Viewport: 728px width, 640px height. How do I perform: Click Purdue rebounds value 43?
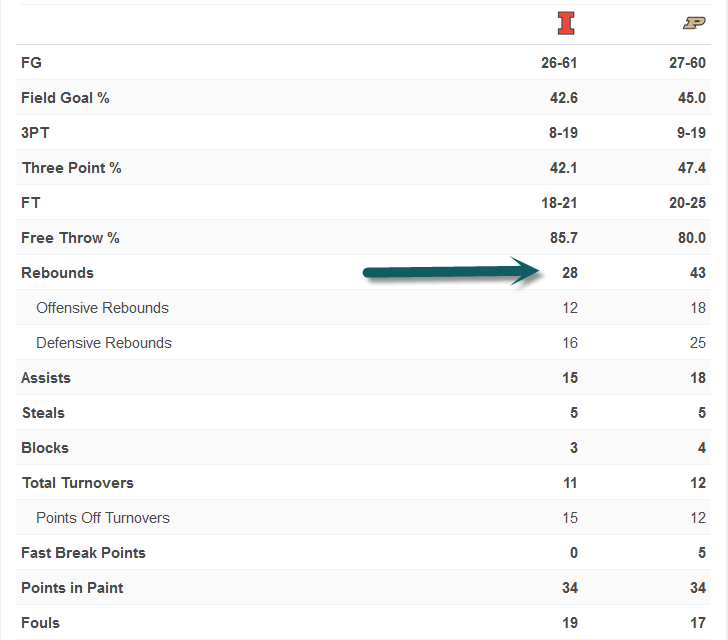point(696,273)
